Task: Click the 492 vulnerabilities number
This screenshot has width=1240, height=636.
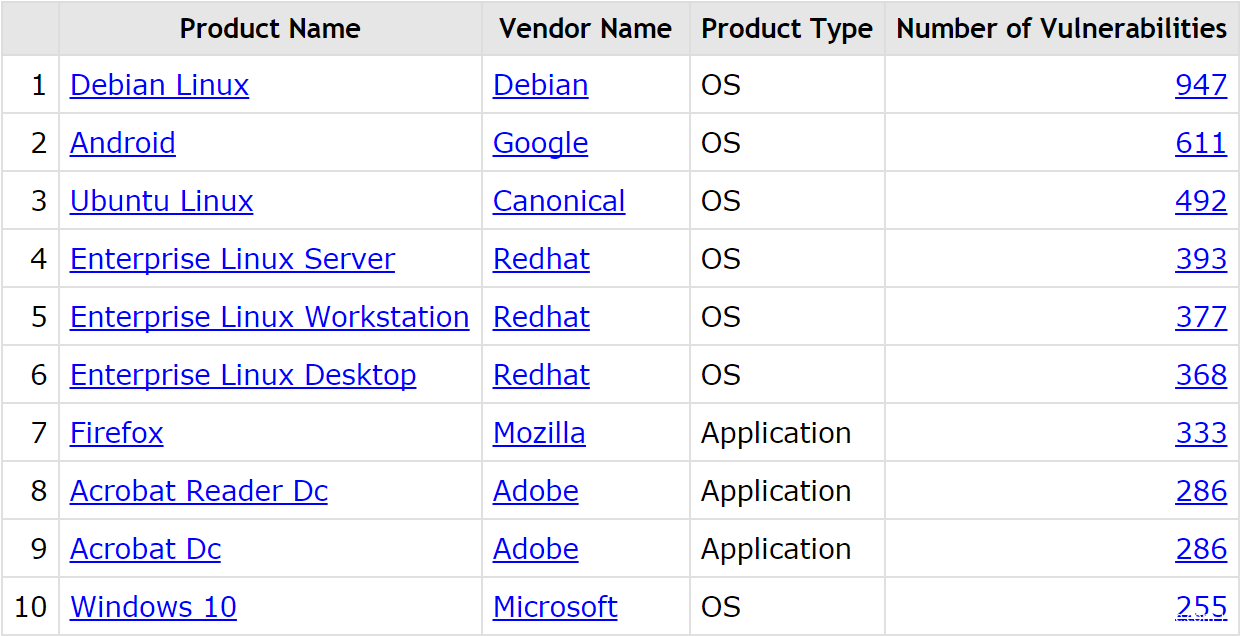Action: pyautogui.click(x=1201, y=201)
